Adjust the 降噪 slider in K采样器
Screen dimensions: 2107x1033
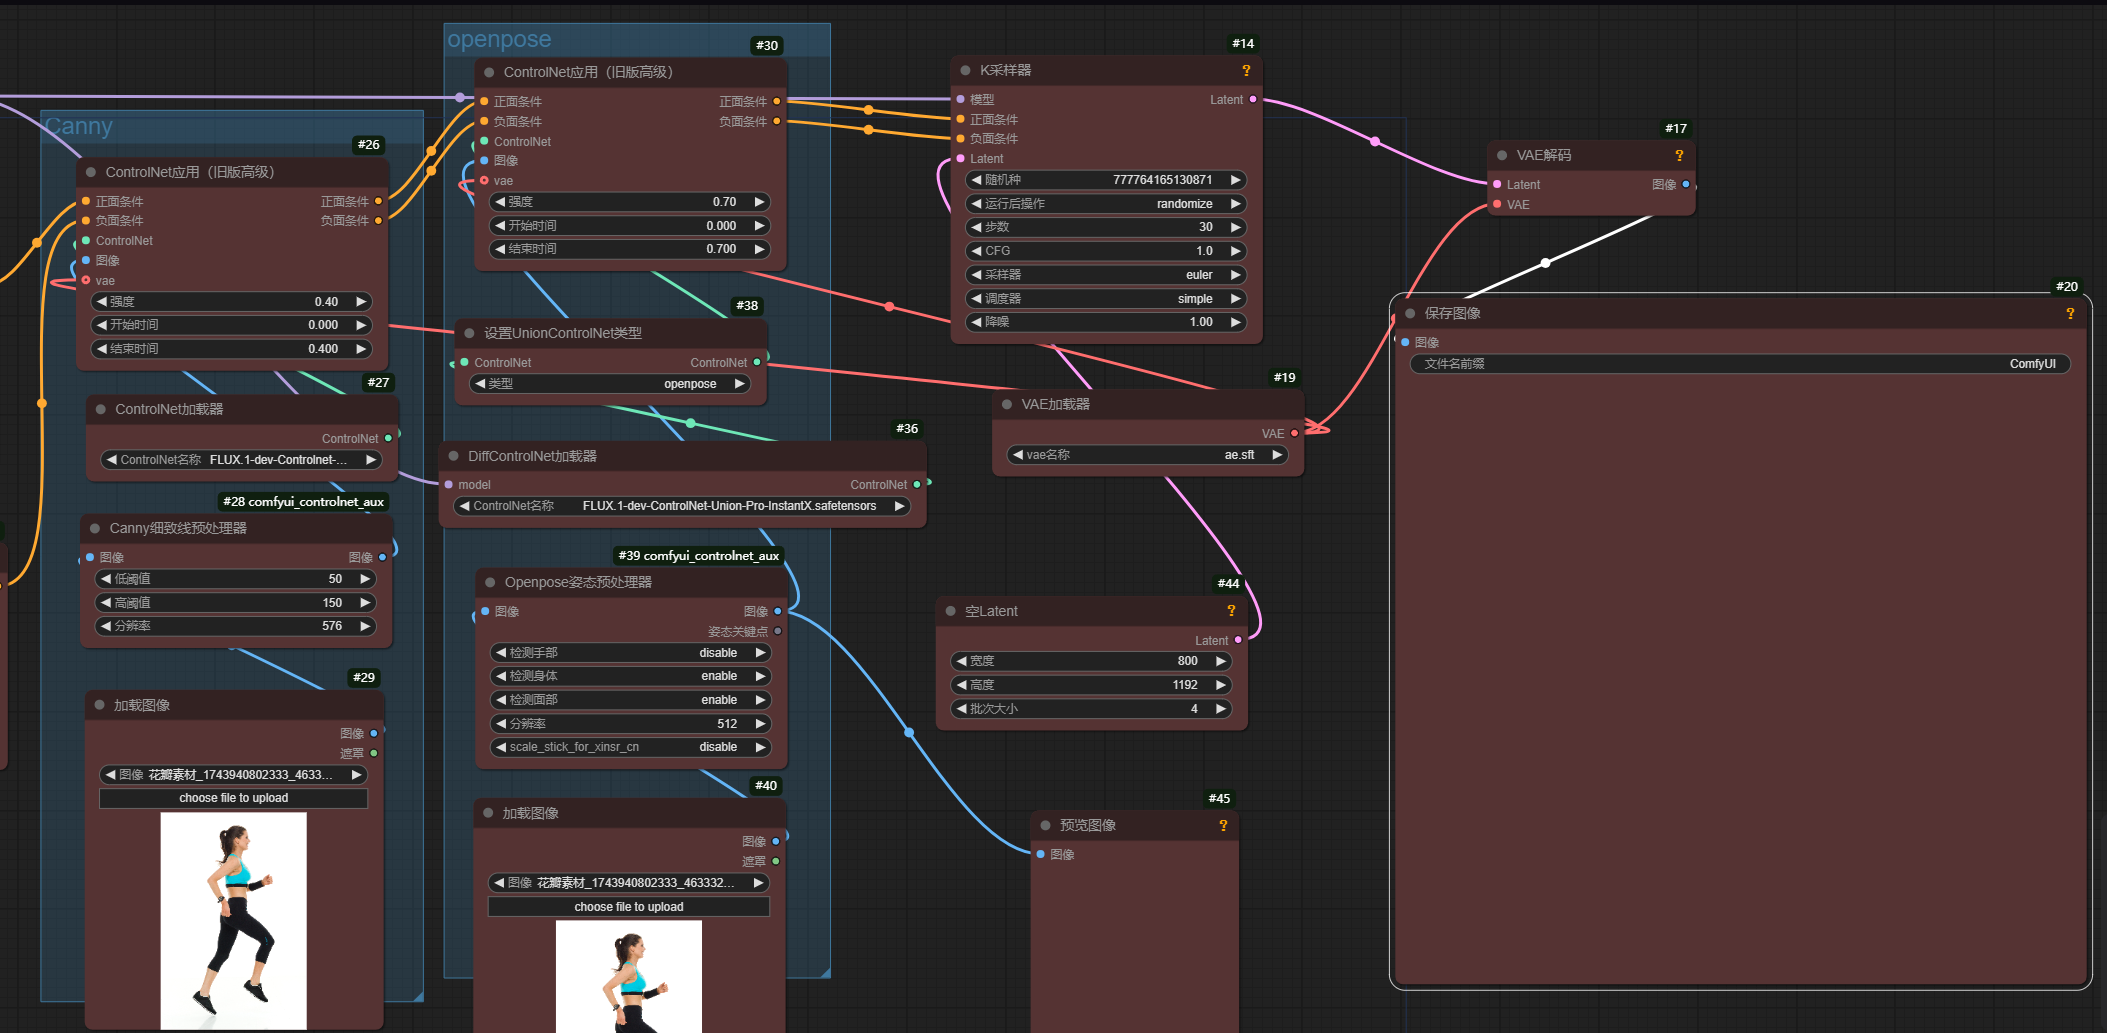click(1105, 322)
